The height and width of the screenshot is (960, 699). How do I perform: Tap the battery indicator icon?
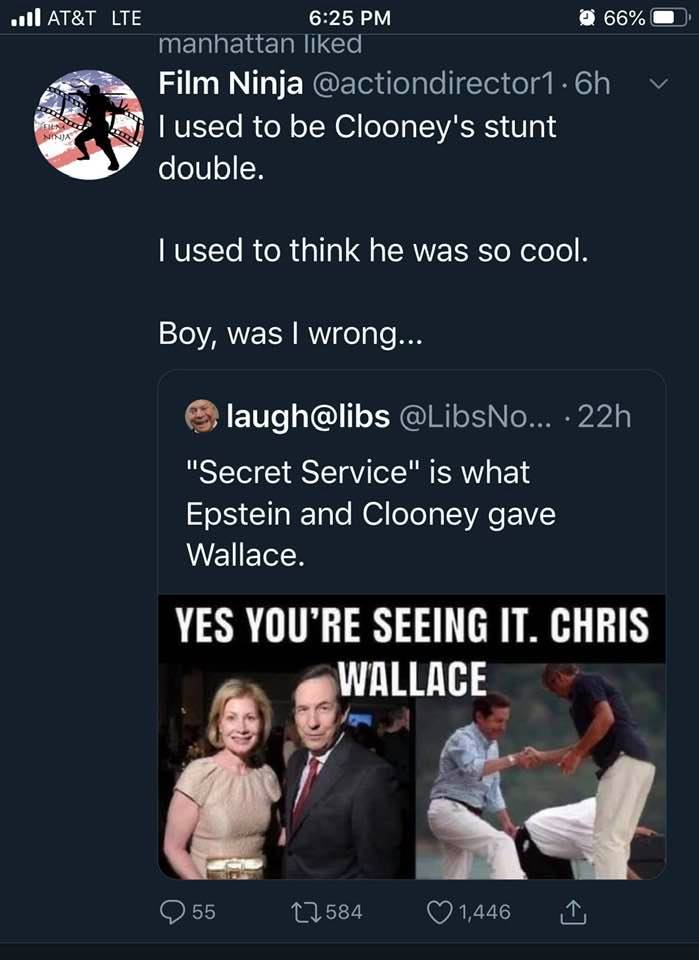click(x=667, y=18)
